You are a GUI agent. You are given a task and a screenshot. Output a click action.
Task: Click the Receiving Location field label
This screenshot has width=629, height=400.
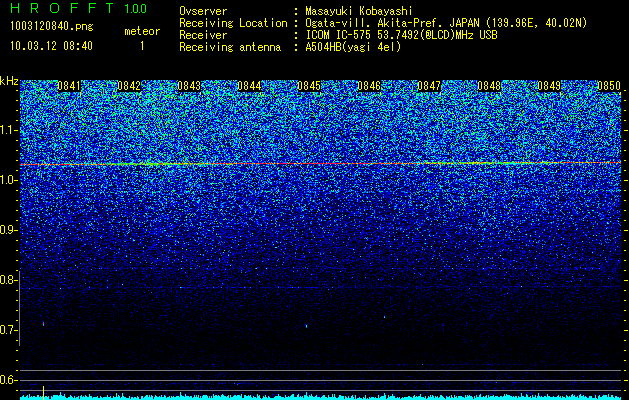[x=233, y=23]
